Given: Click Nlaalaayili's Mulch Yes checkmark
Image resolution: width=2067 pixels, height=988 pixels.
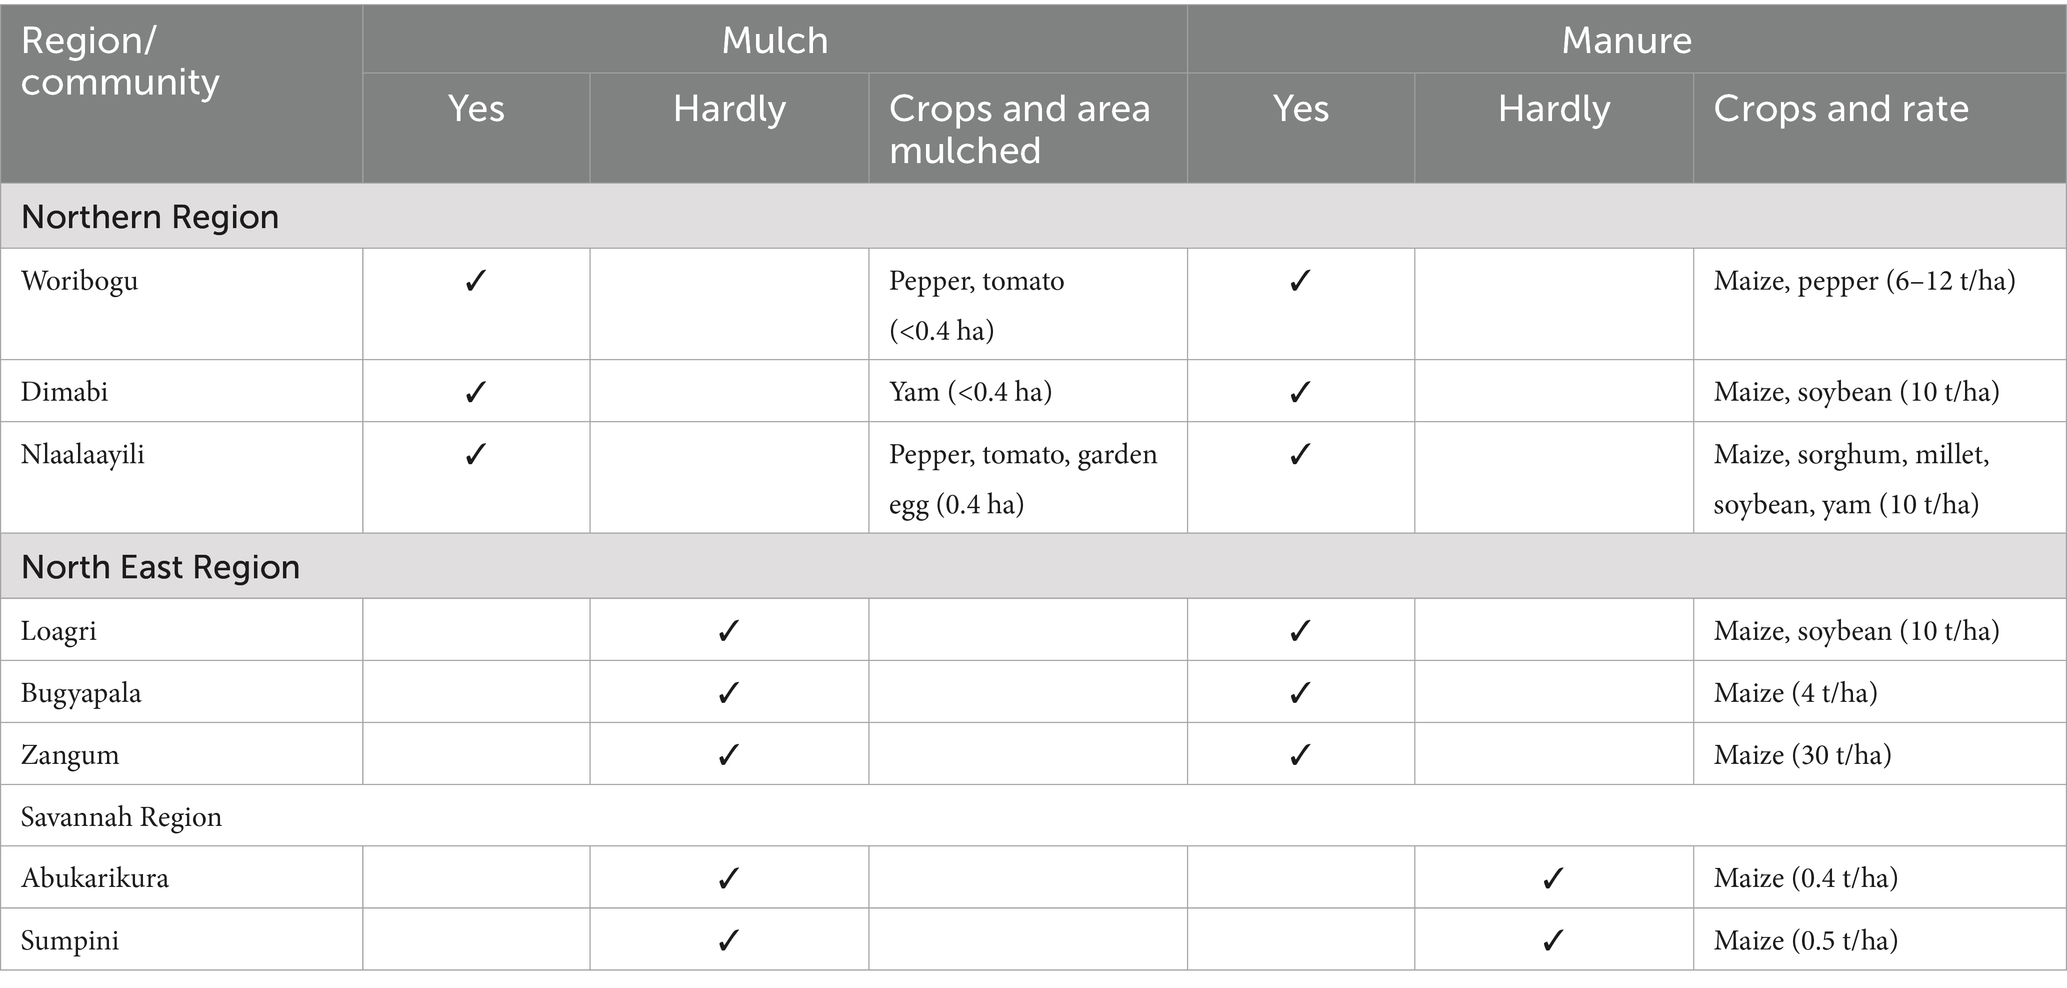Looking at the screenshot, I should coord(475,455).
